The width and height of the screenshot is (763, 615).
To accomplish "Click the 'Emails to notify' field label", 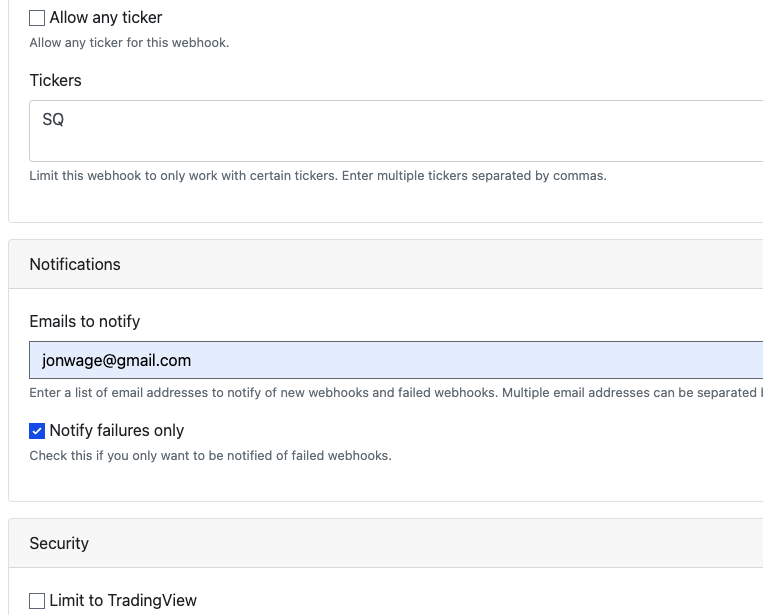I will 85,322.
